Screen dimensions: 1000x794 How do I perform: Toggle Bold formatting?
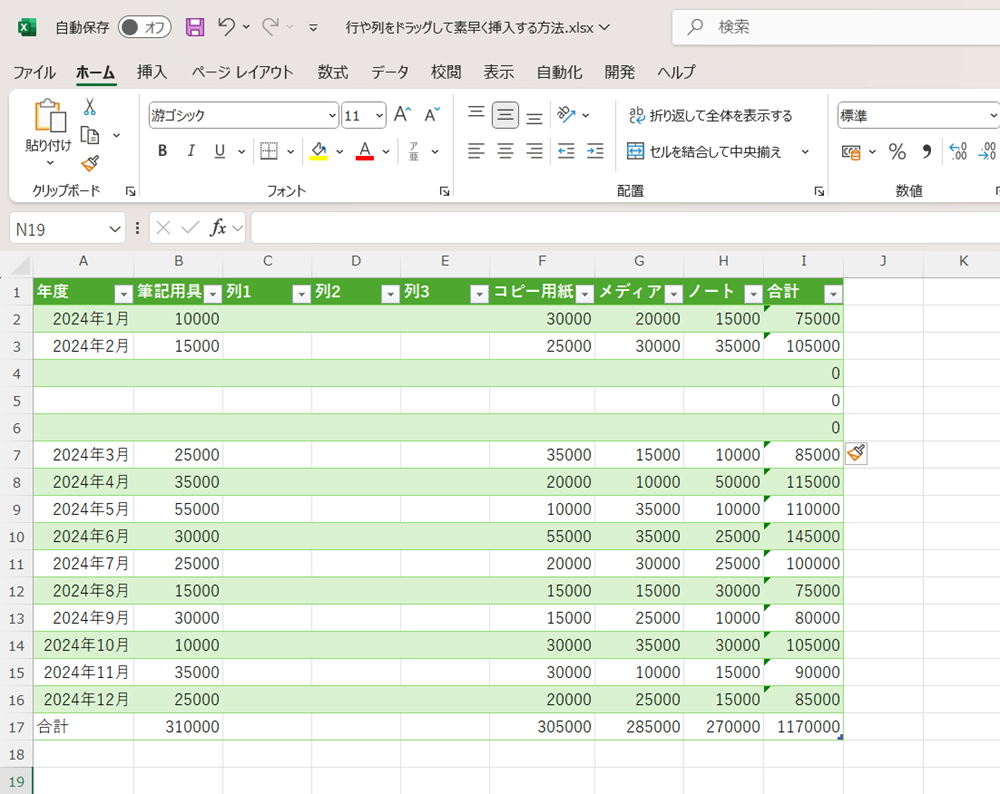point(162,151)
